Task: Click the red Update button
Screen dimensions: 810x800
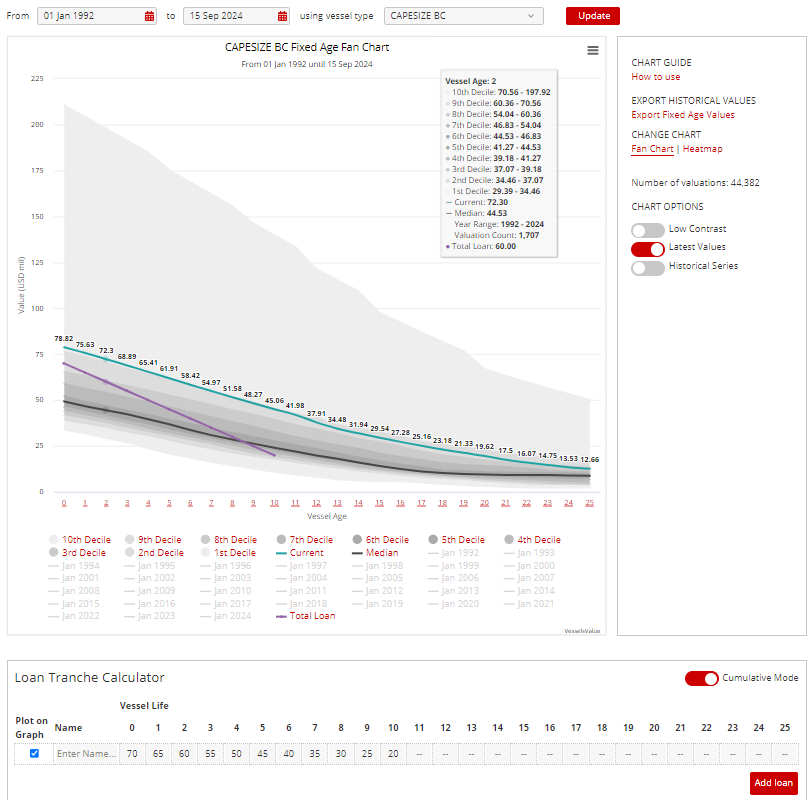Action: 592,16
